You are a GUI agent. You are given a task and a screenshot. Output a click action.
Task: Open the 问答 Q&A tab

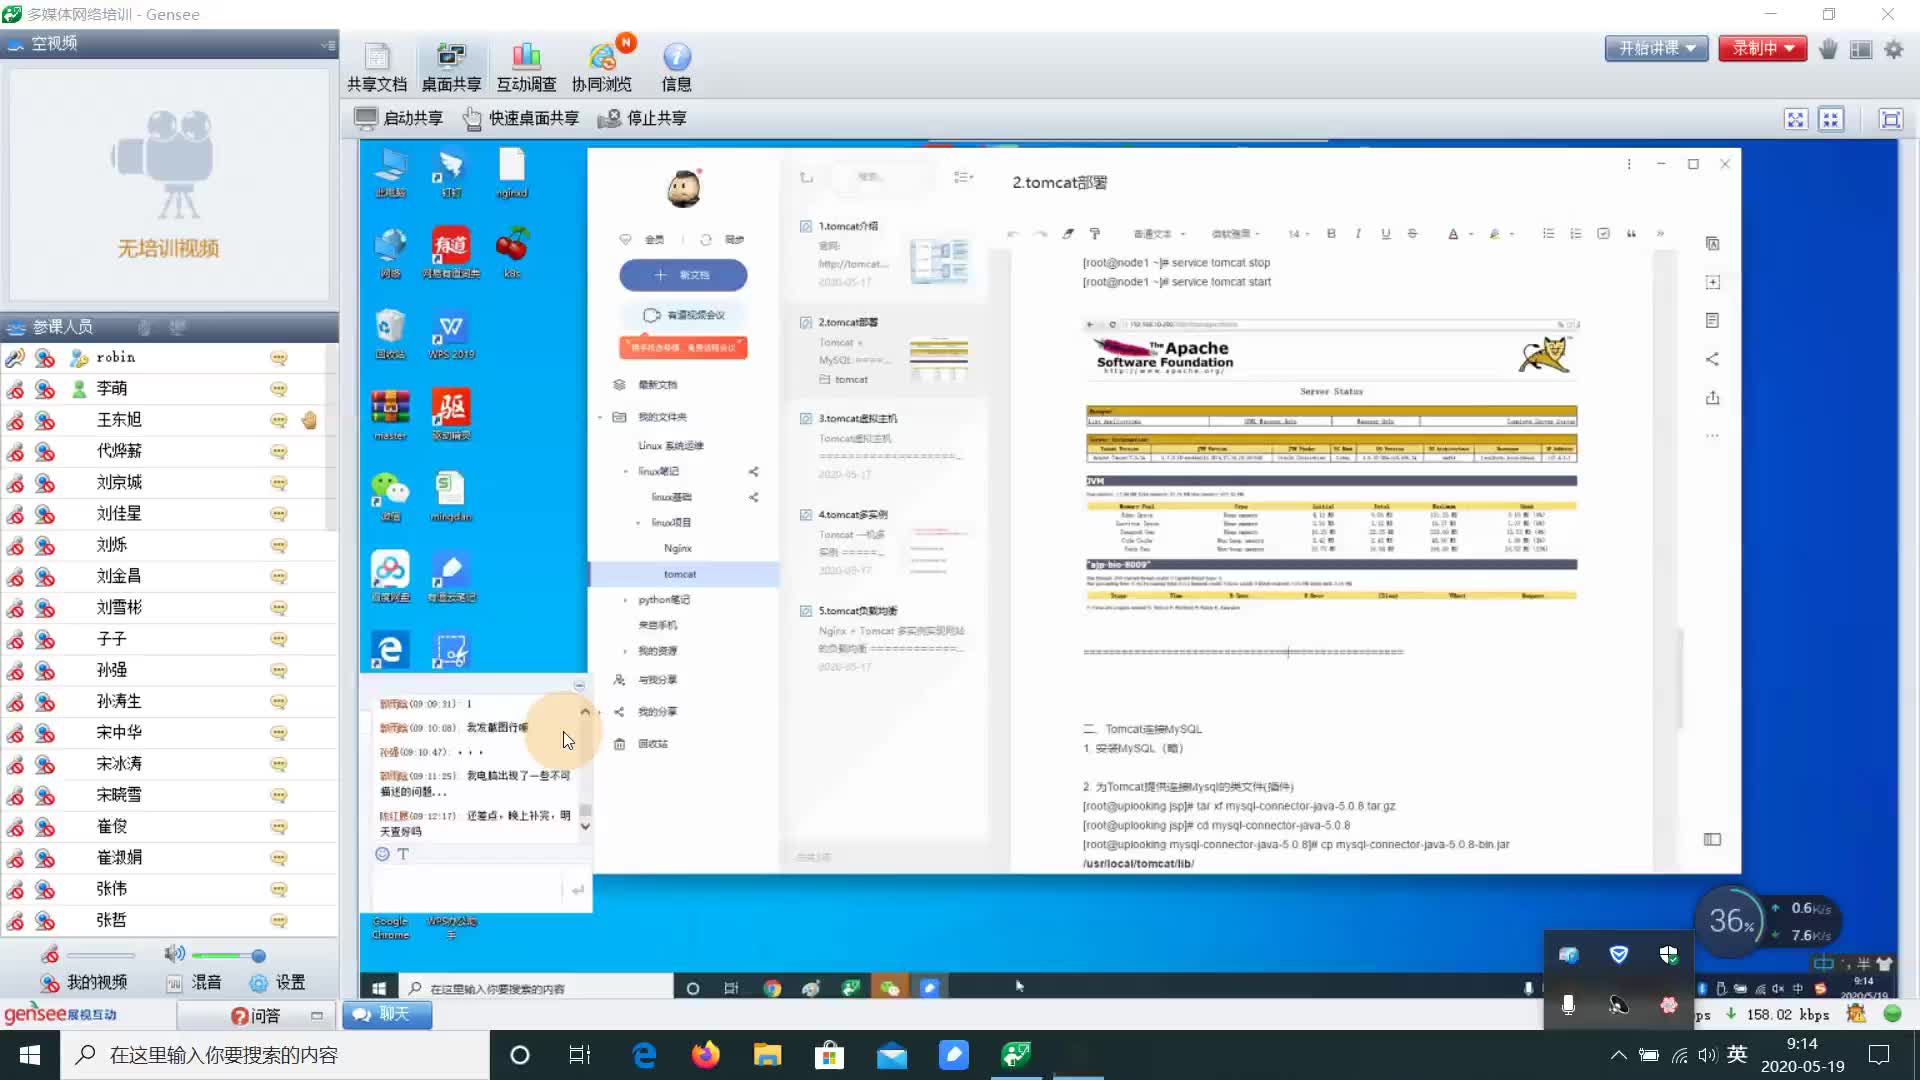(256, 1015)
